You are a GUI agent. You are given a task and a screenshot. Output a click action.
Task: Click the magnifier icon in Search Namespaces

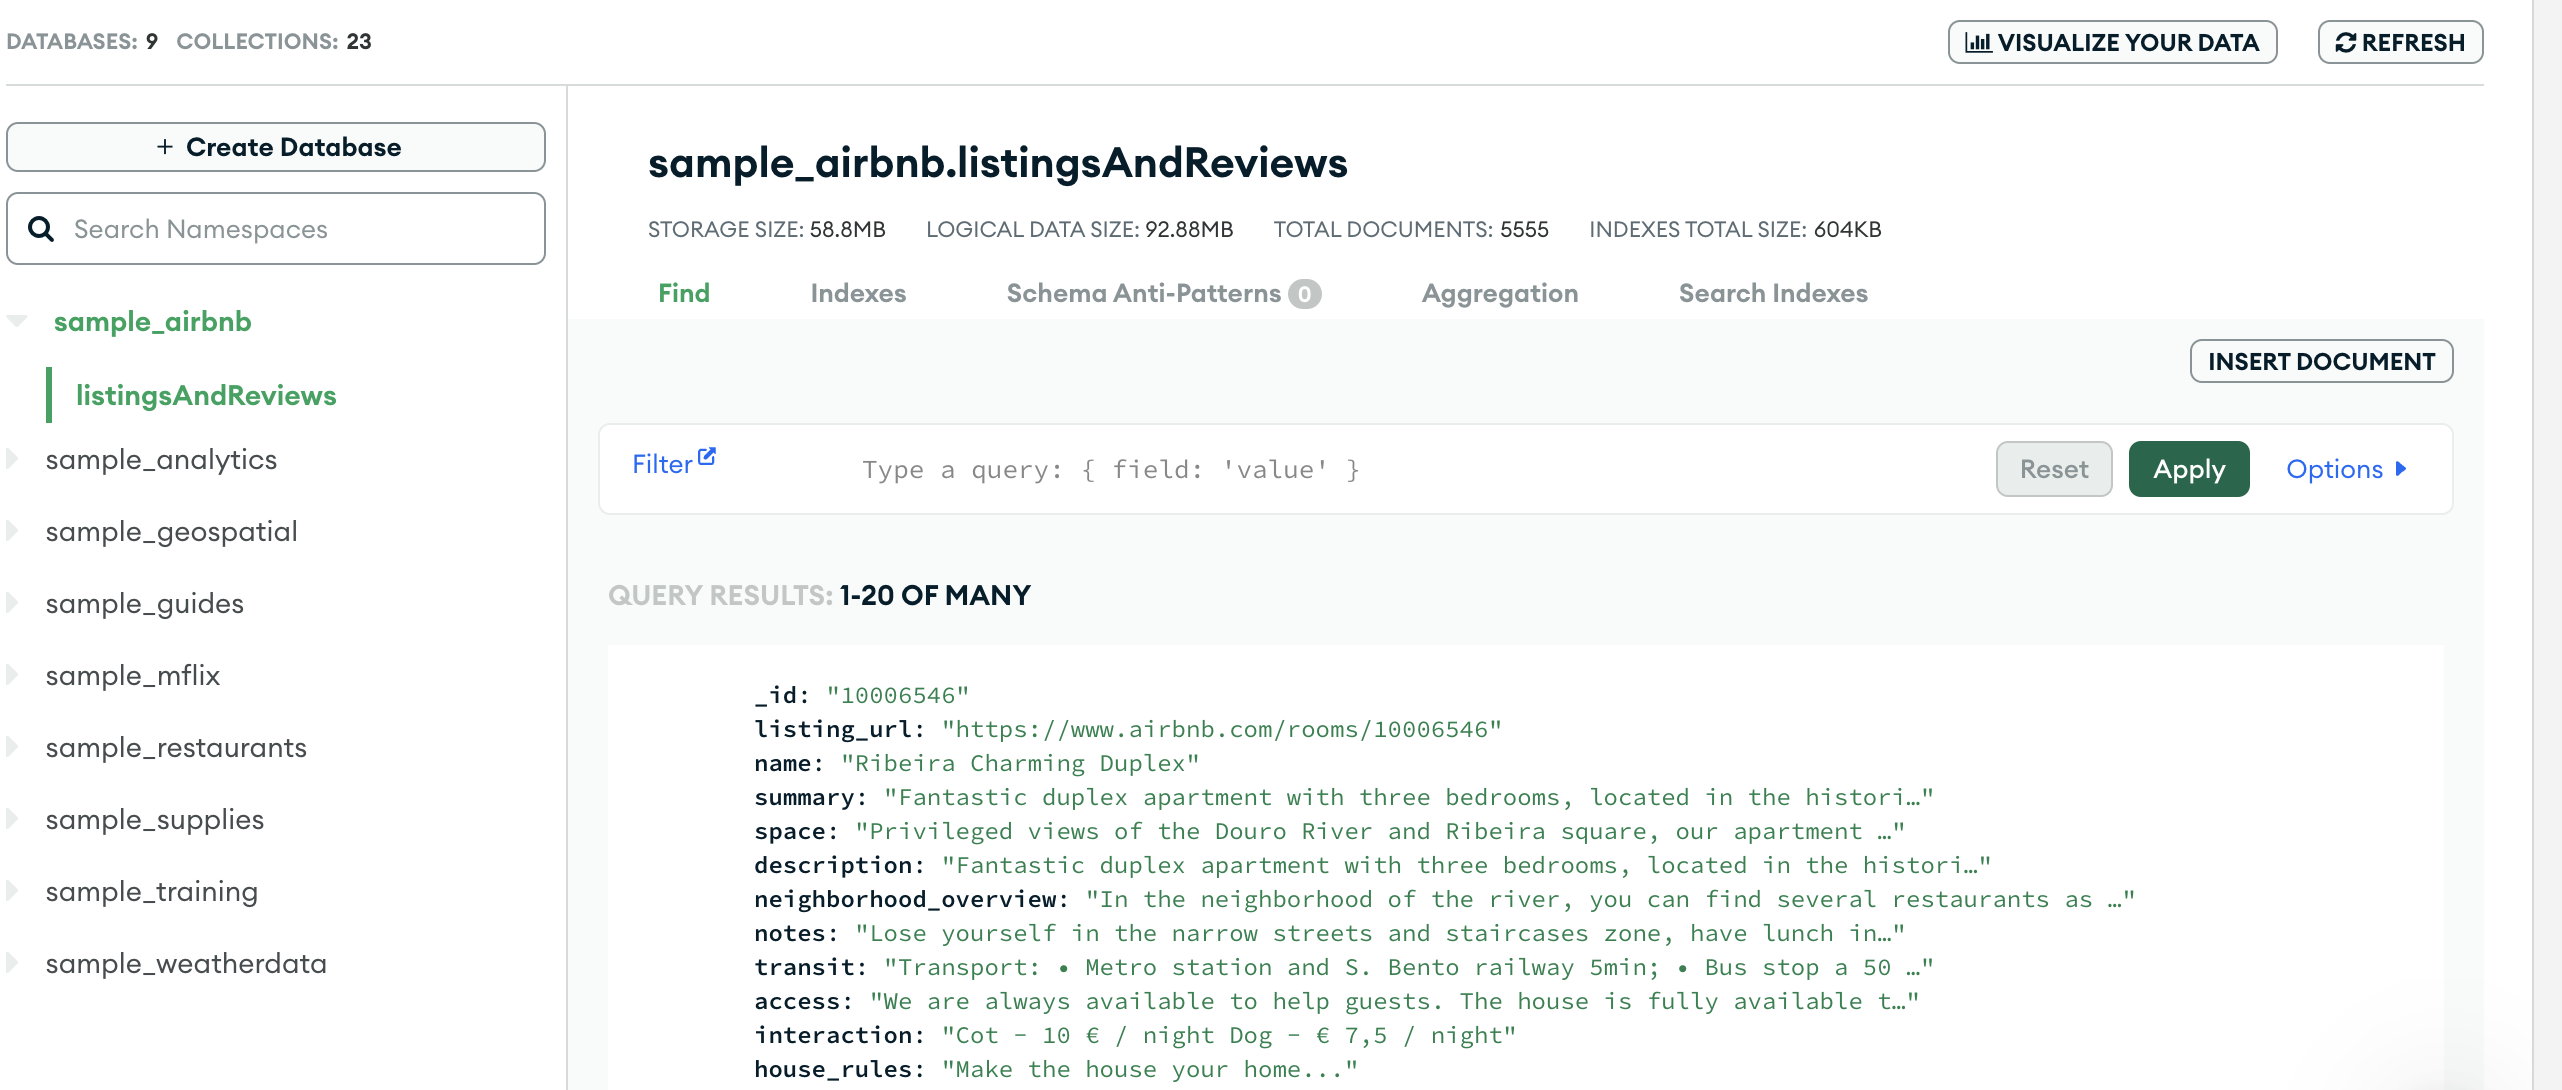[41, 229]
